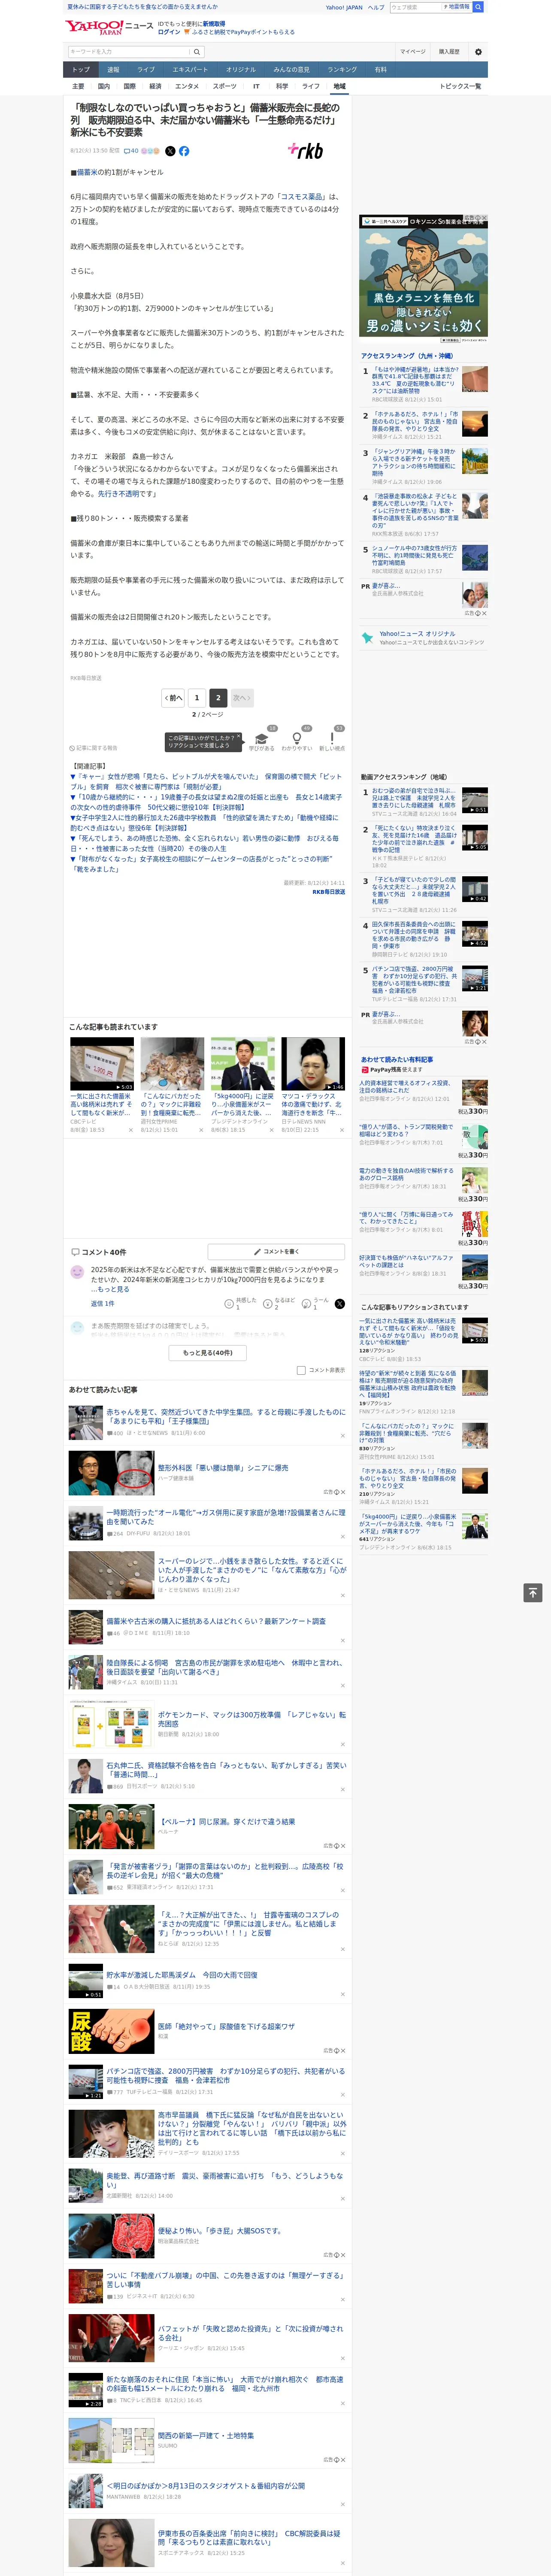Screen dimensions: 551x2576
Task: Expand comment with もっと見る link
Action: pos(112,1289)
